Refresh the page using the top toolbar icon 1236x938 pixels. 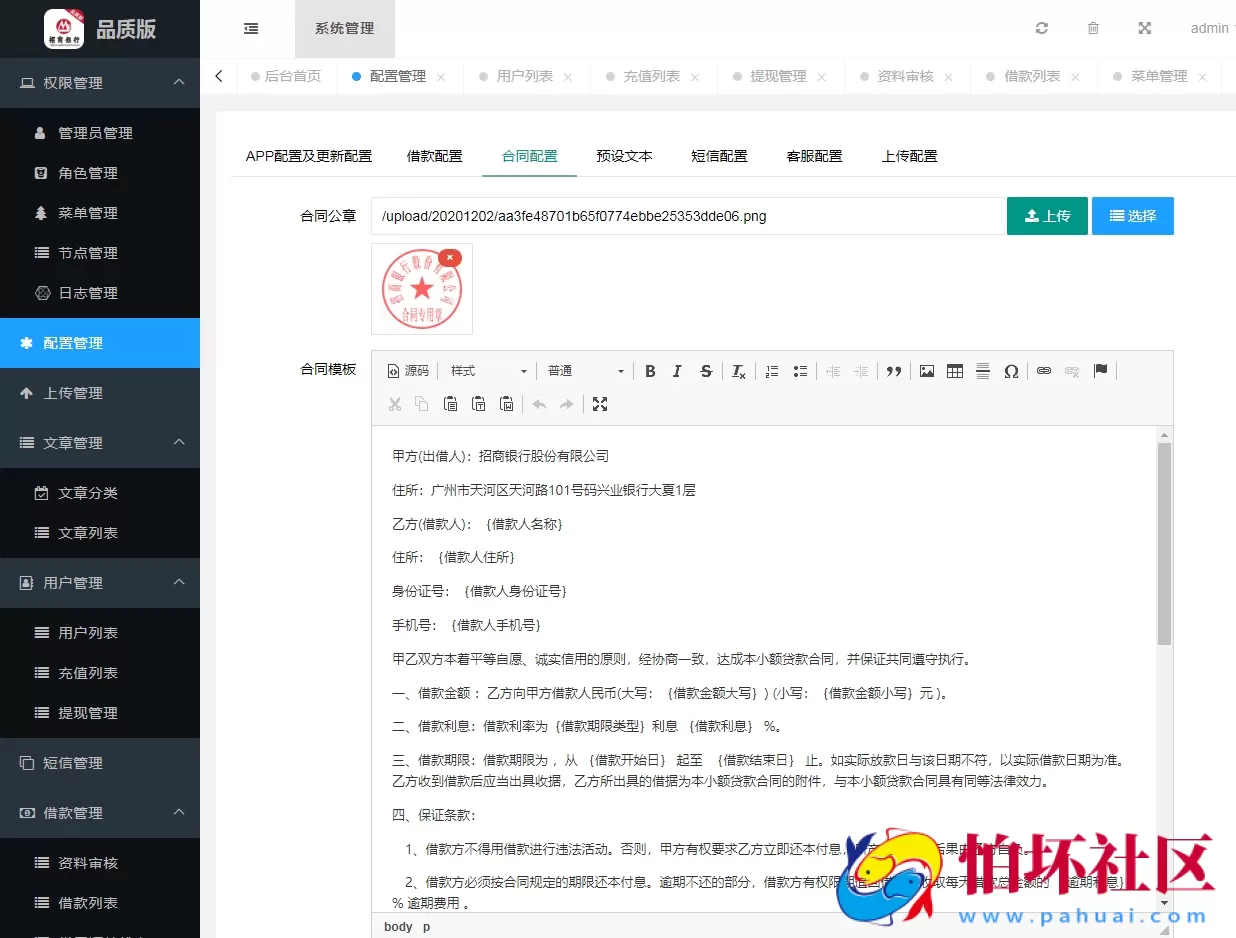pyautogui.click(x=1041, y=28)
